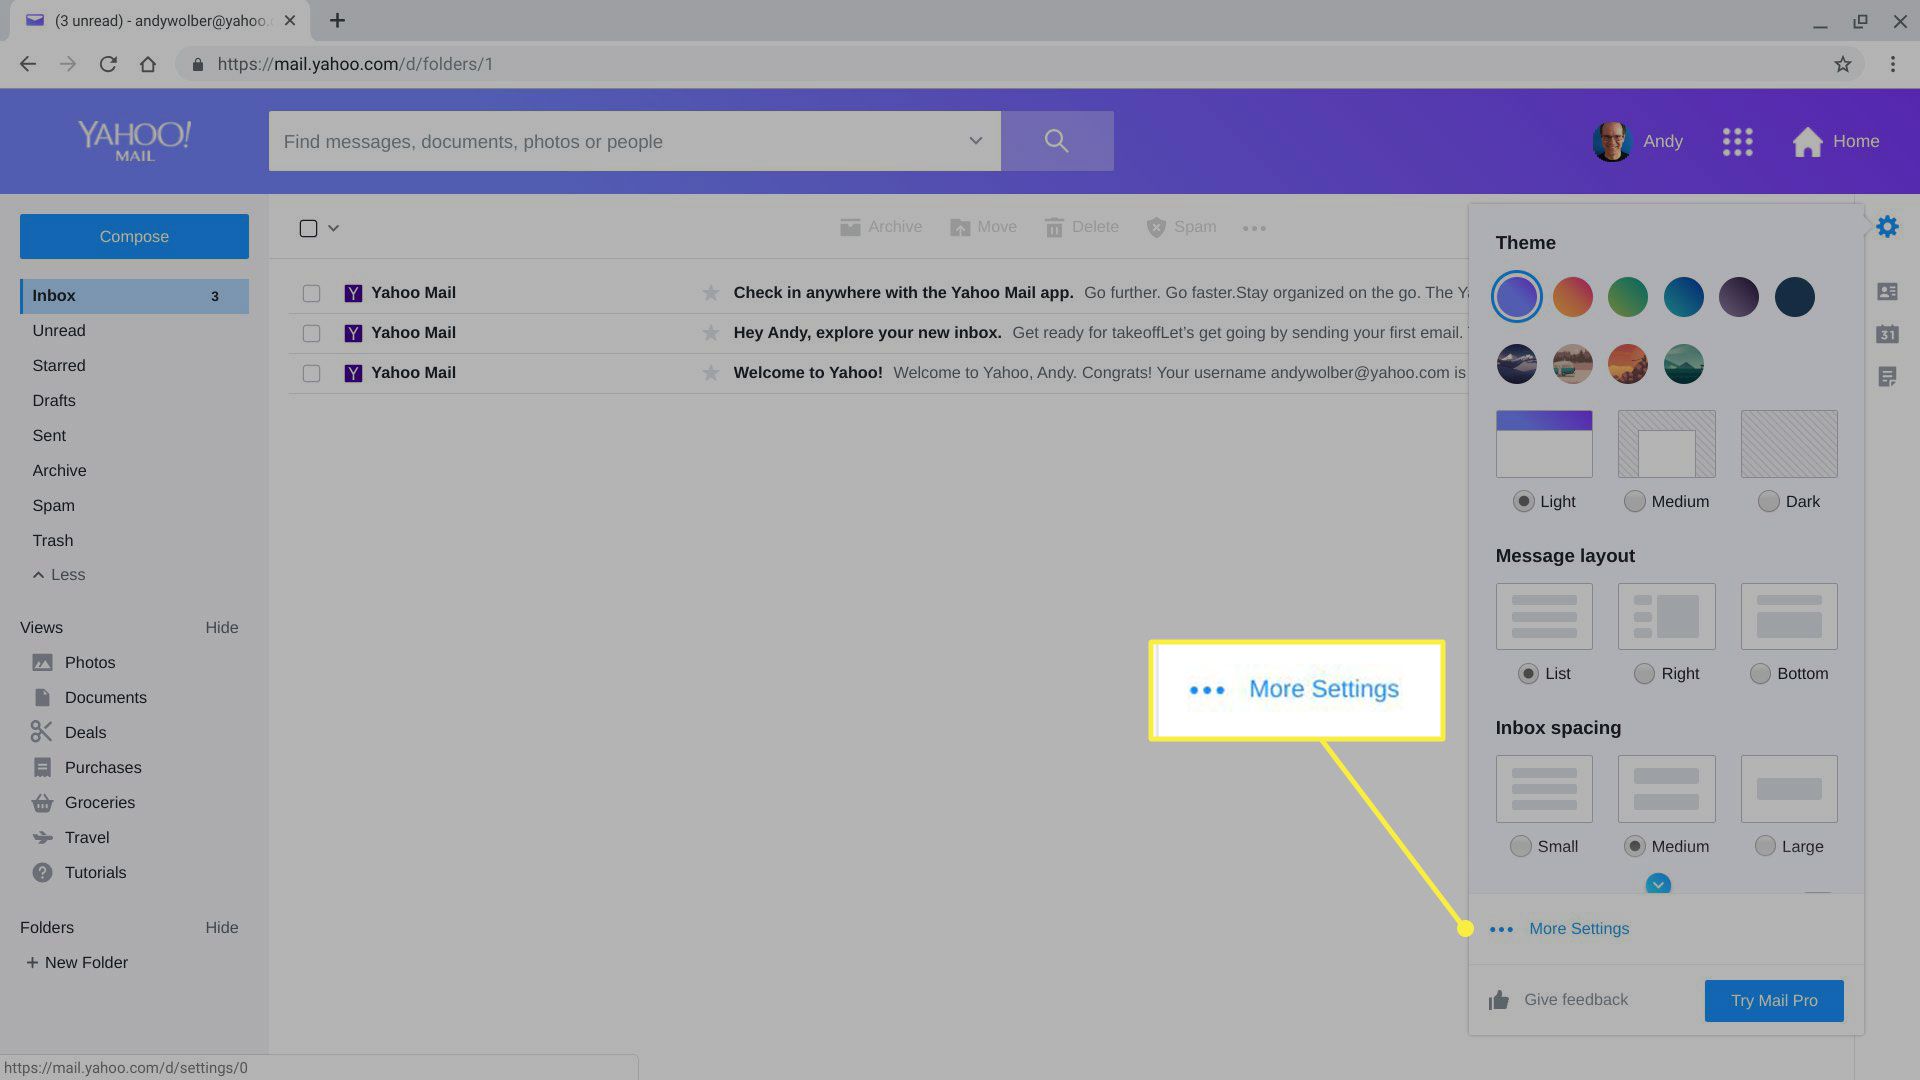The width and height of the screenshot is (1920, 1080).
Task: Click the Compose button
Action: [133, 236]
